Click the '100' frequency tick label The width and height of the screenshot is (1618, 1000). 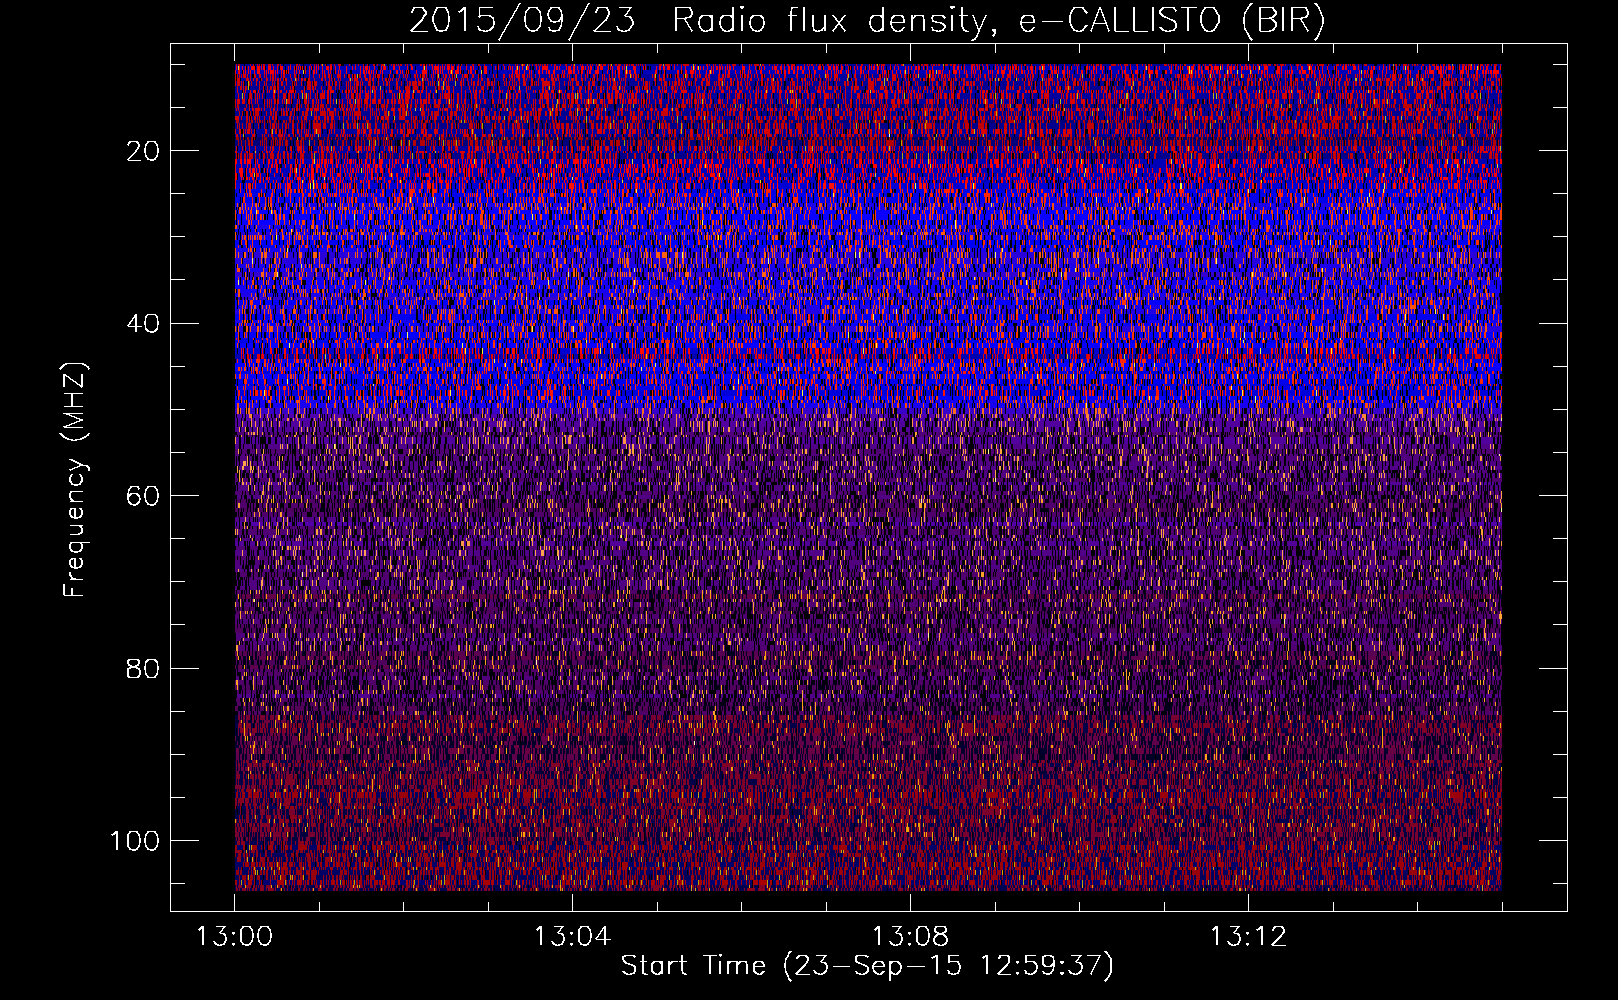coord(135,841)
